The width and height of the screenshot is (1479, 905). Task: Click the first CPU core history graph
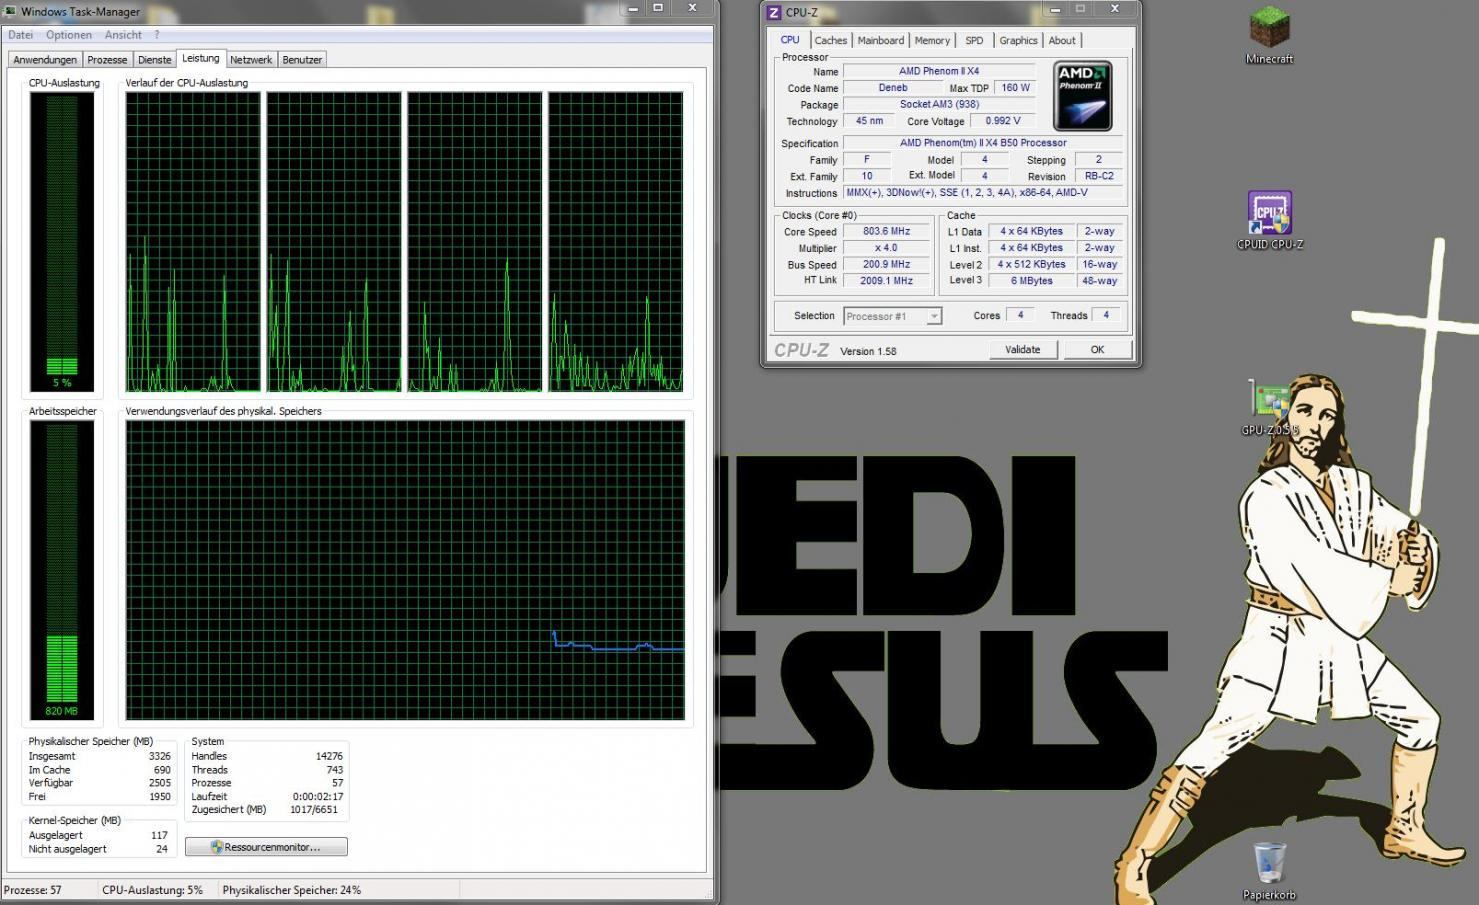click(193, 242)
